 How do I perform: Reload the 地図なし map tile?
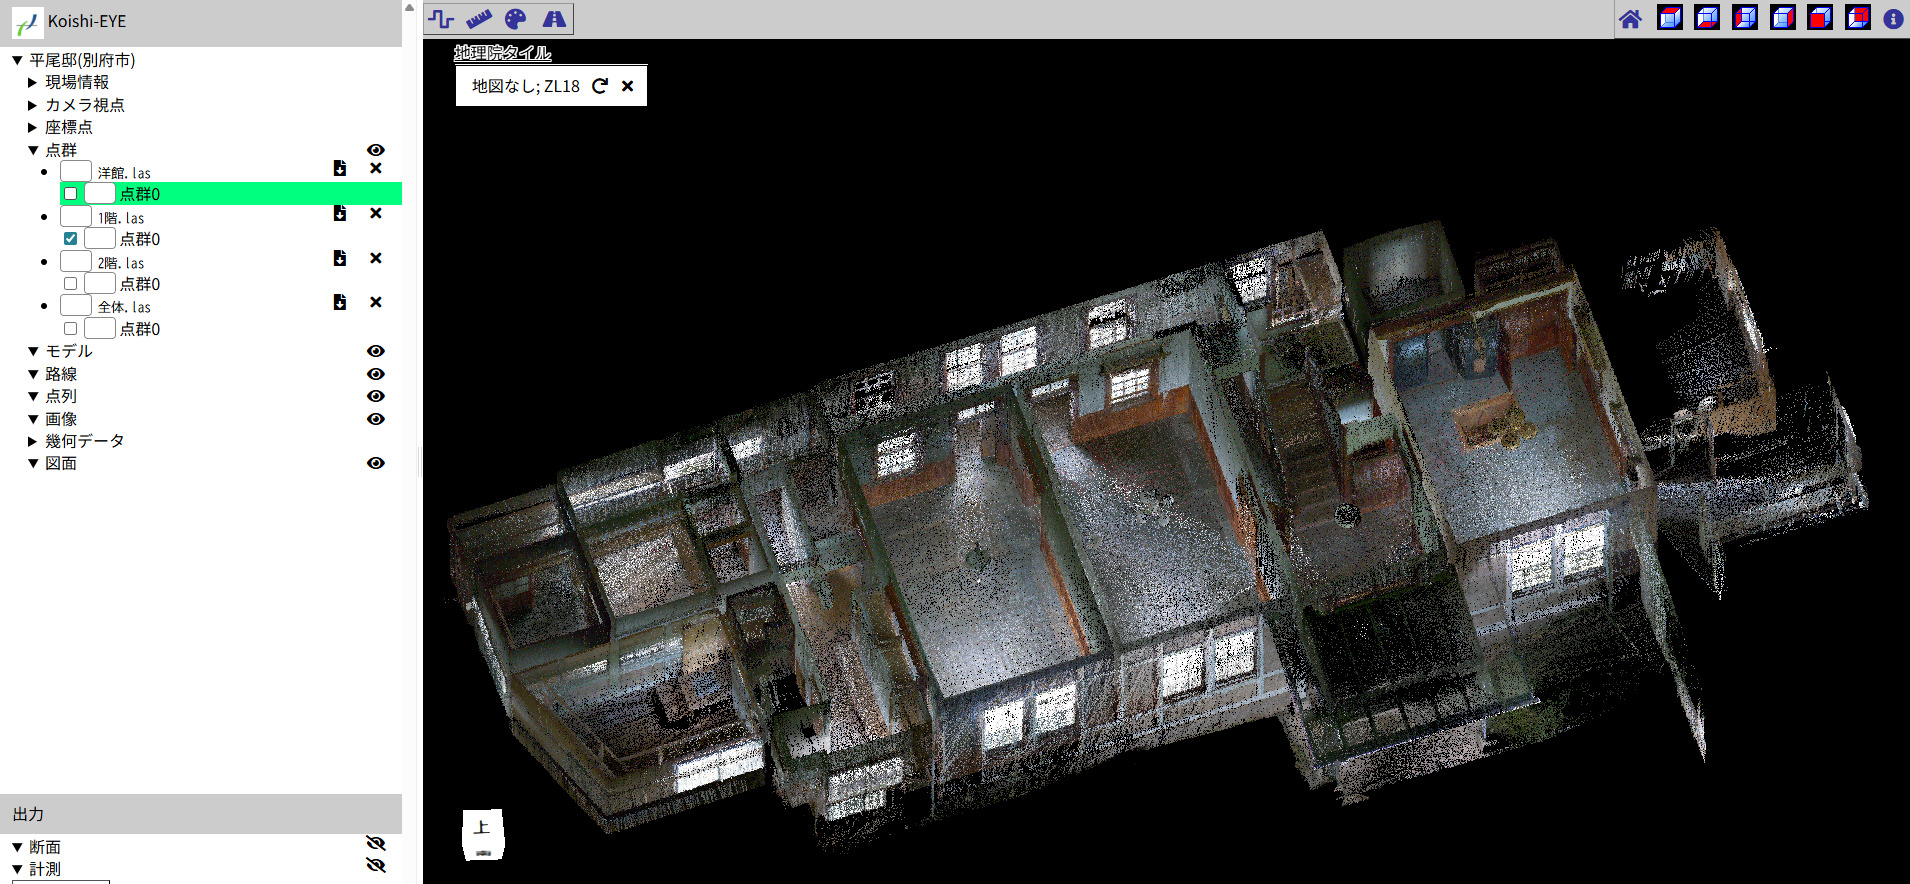(x=600, y=86)
